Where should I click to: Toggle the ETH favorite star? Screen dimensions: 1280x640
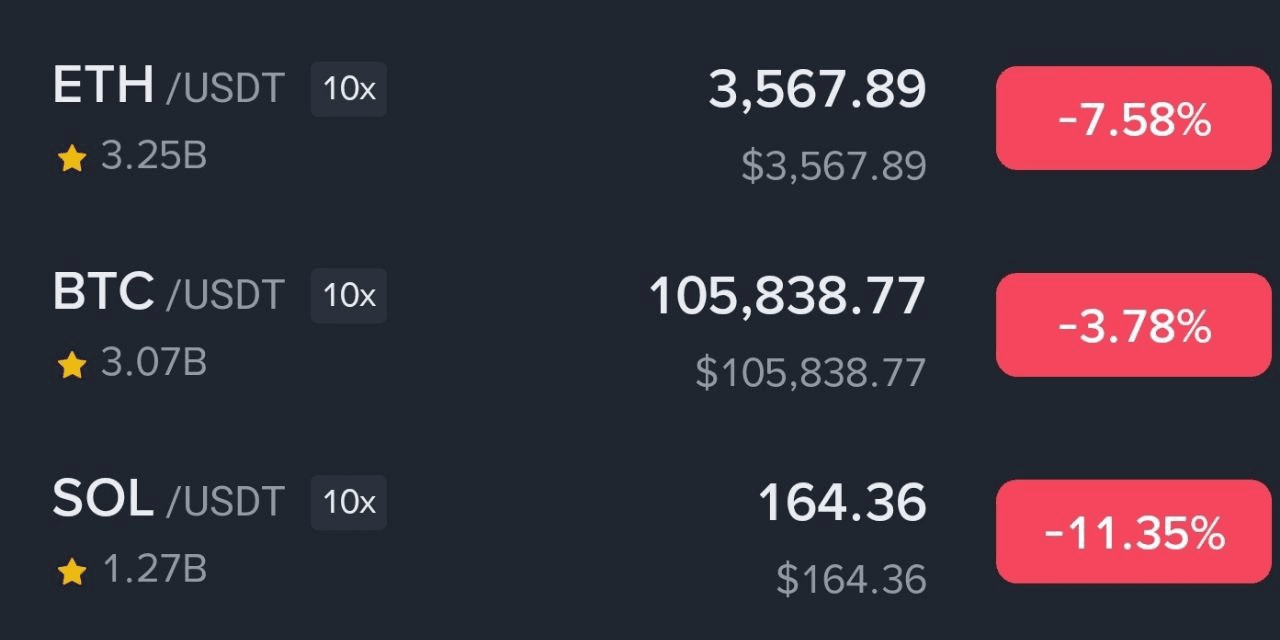[x=72, y=158]
